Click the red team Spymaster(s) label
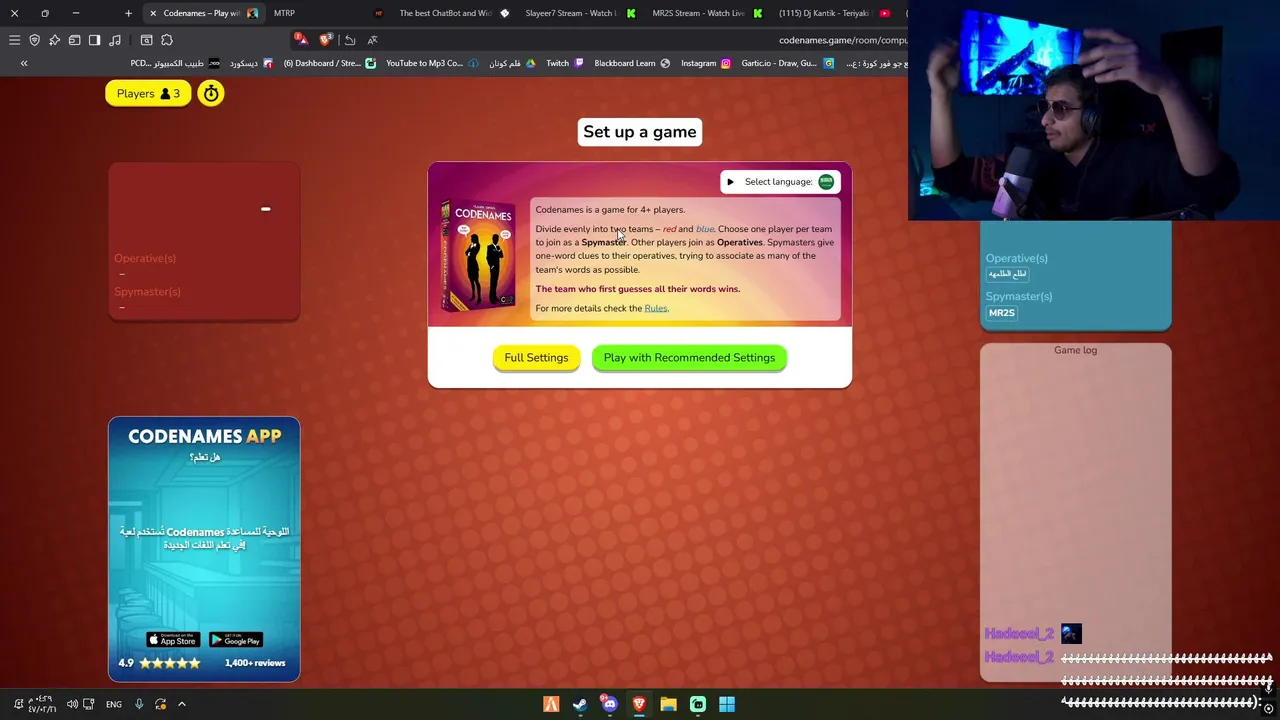Screen dimensions: 1280x720 [147, 292]
